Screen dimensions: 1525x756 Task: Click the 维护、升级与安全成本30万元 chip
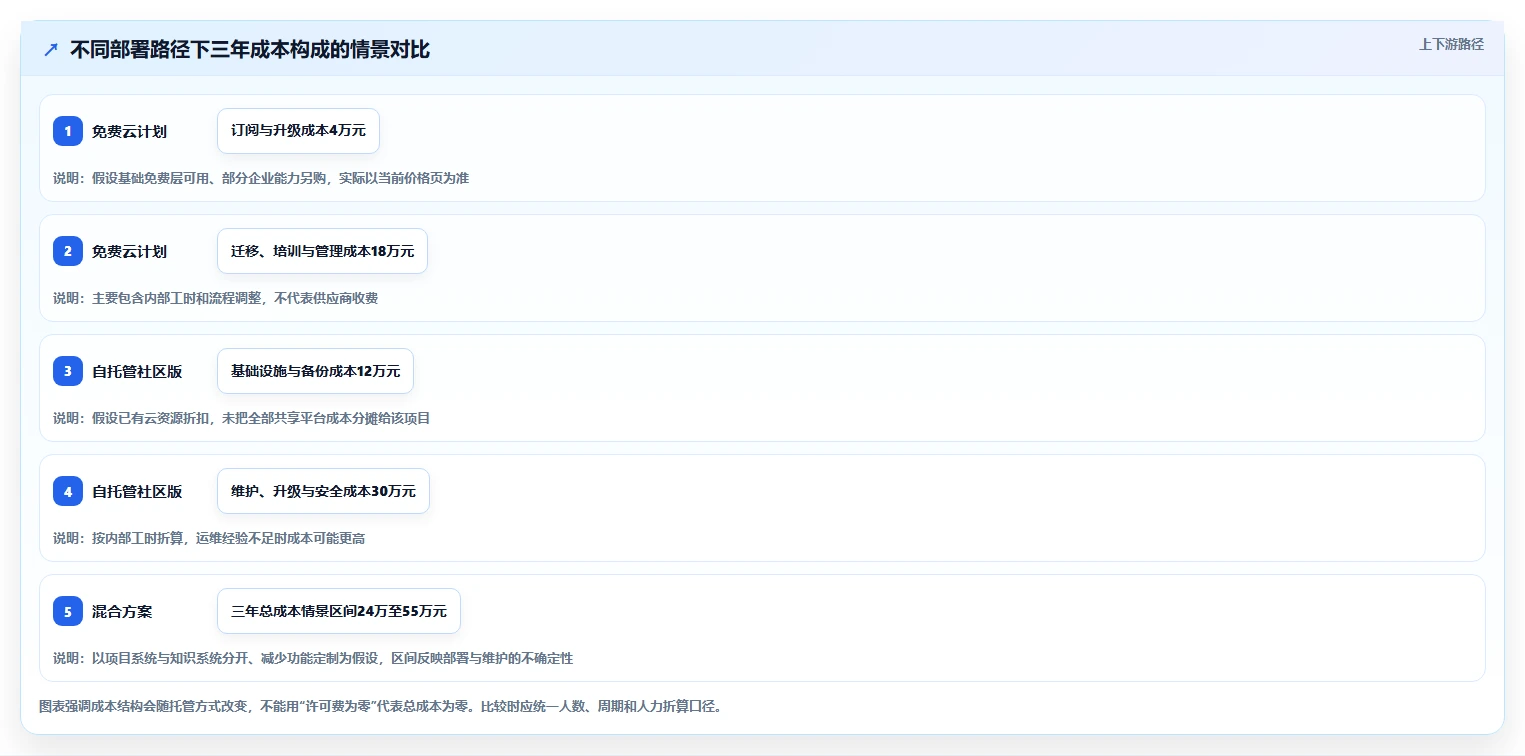click(323, 491)
